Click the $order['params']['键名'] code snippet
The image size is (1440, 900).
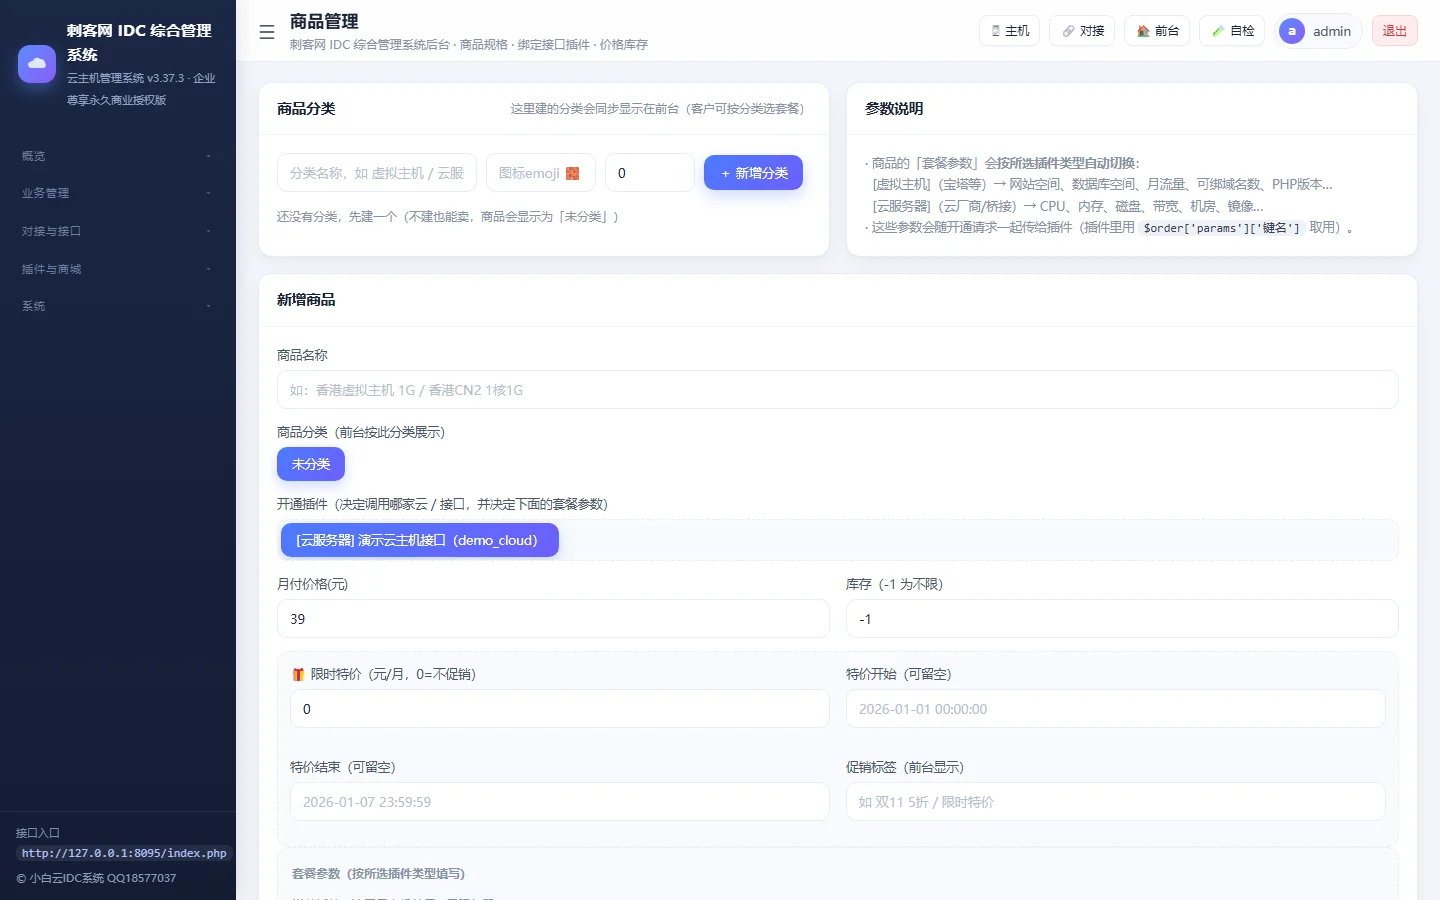[x=1222, y=228]
